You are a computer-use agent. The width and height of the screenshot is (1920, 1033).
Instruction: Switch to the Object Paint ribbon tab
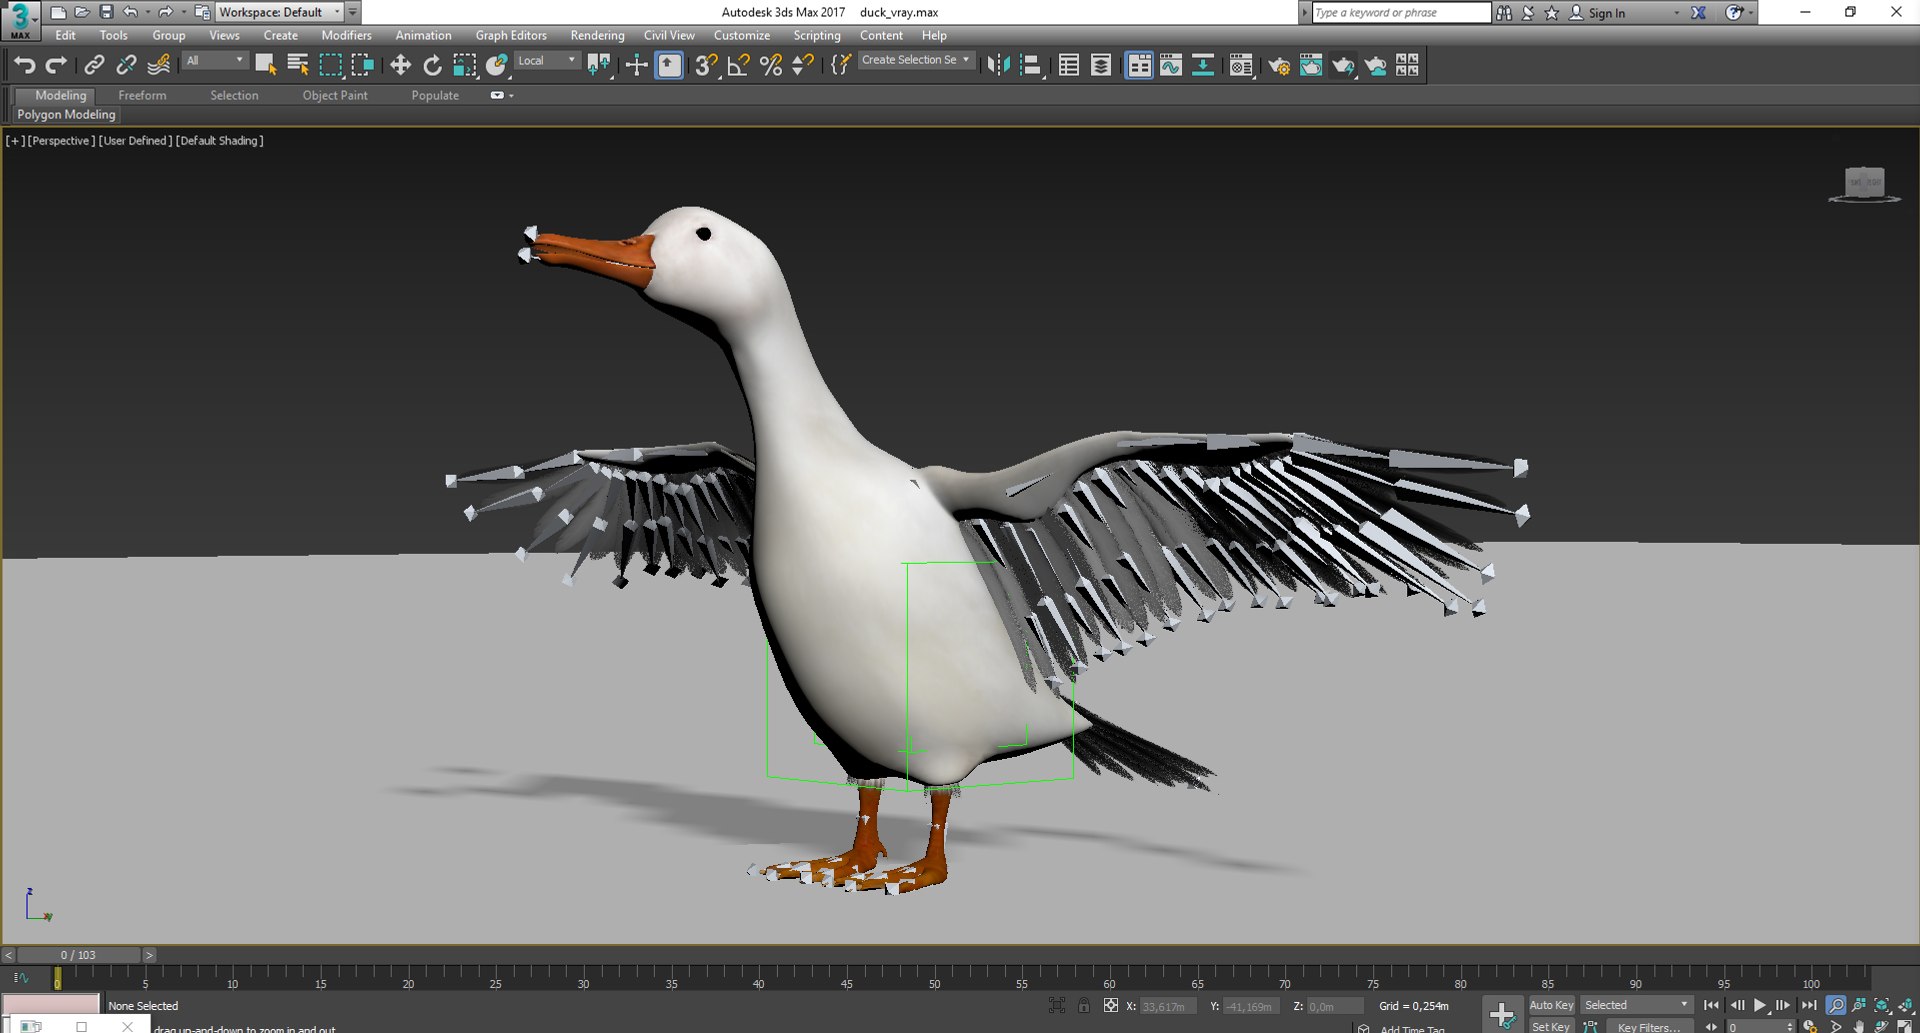(335, 95)
